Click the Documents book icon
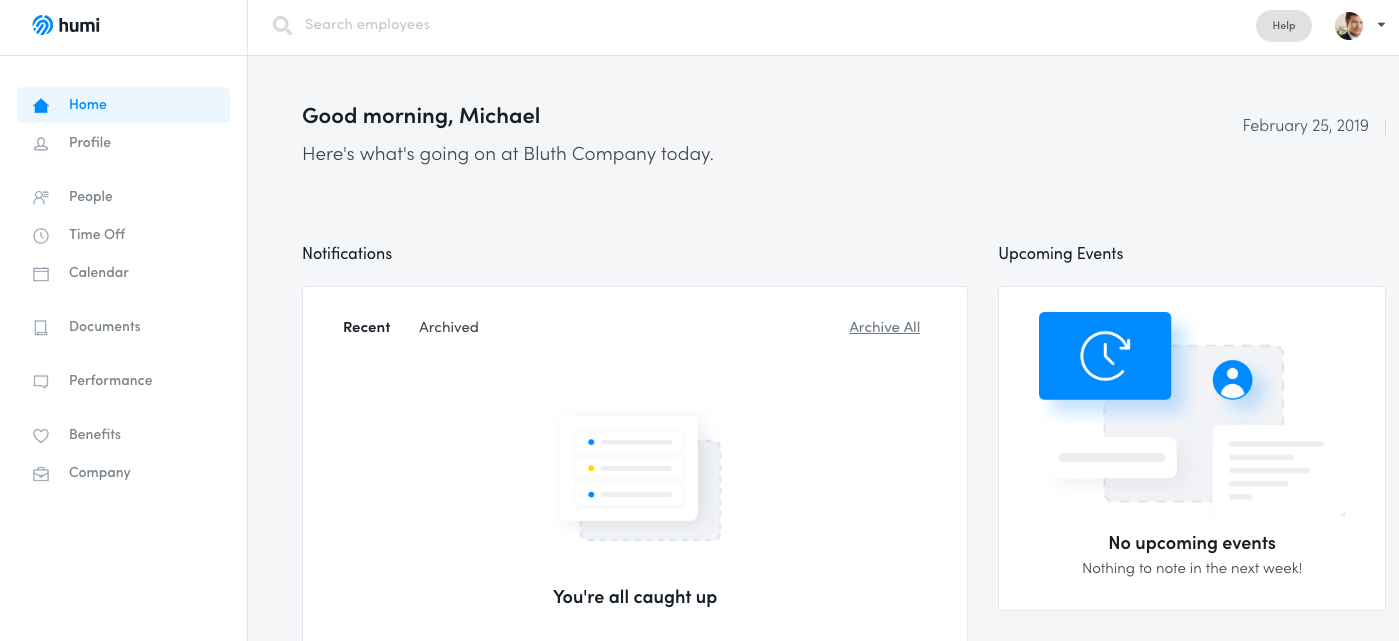 coord(41,327)
